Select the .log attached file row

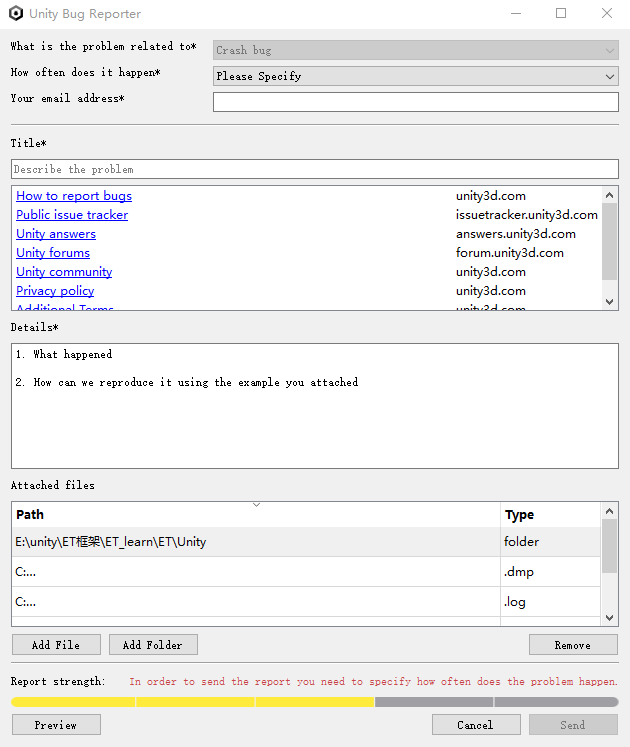pyautogui.click(x=306, y=602)
